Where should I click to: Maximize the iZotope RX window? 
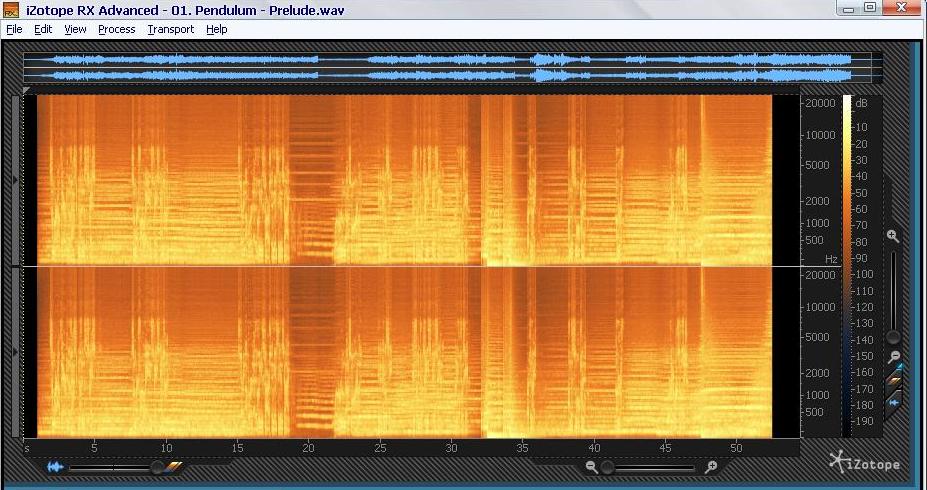click(x=870, y=8)
